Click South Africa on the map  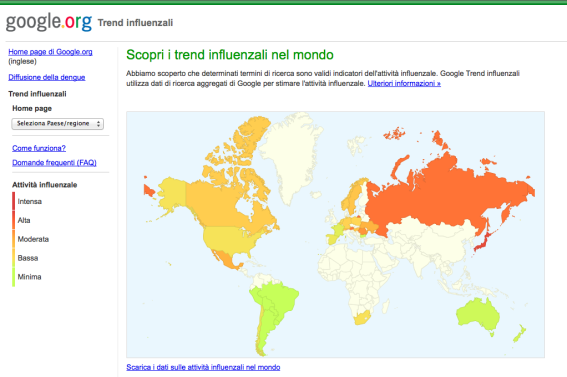(x=362, y=317)
